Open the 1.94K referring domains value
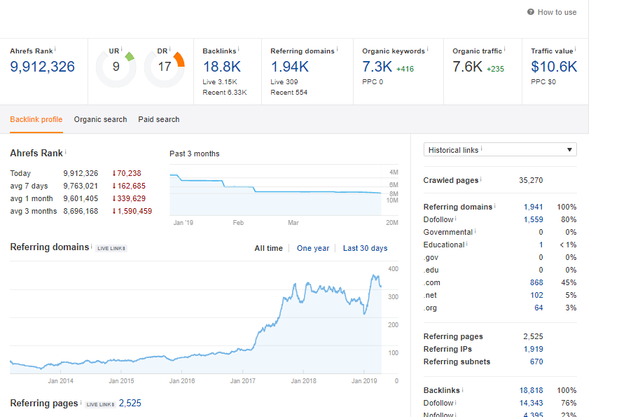The width and height of the screenshot is (640, 417). (290, 67)
